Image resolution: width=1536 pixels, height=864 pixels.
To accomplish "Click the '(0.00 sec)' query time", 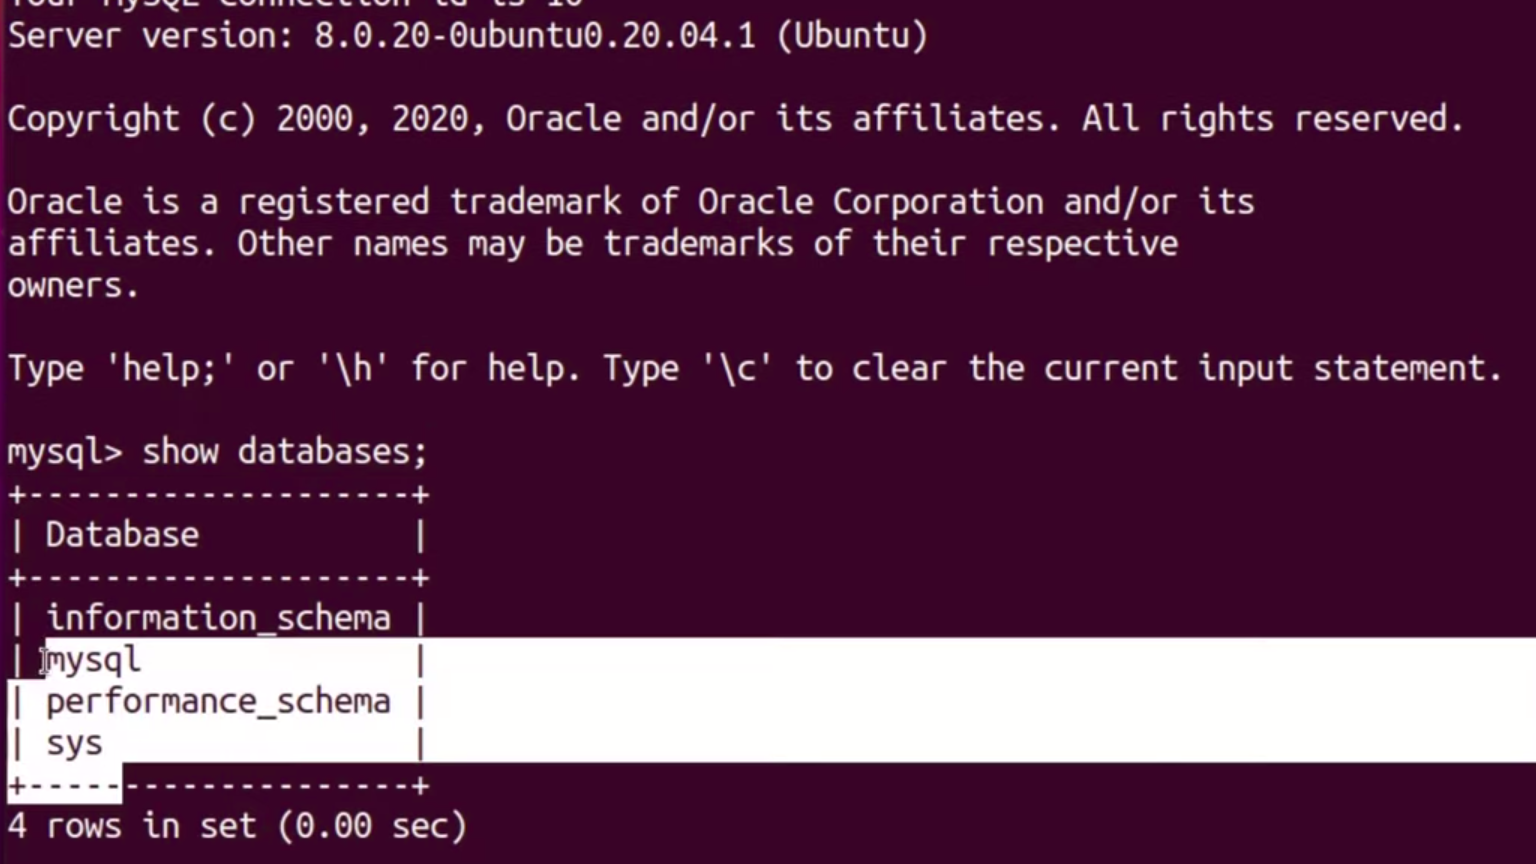I will [x=372, y=826].
